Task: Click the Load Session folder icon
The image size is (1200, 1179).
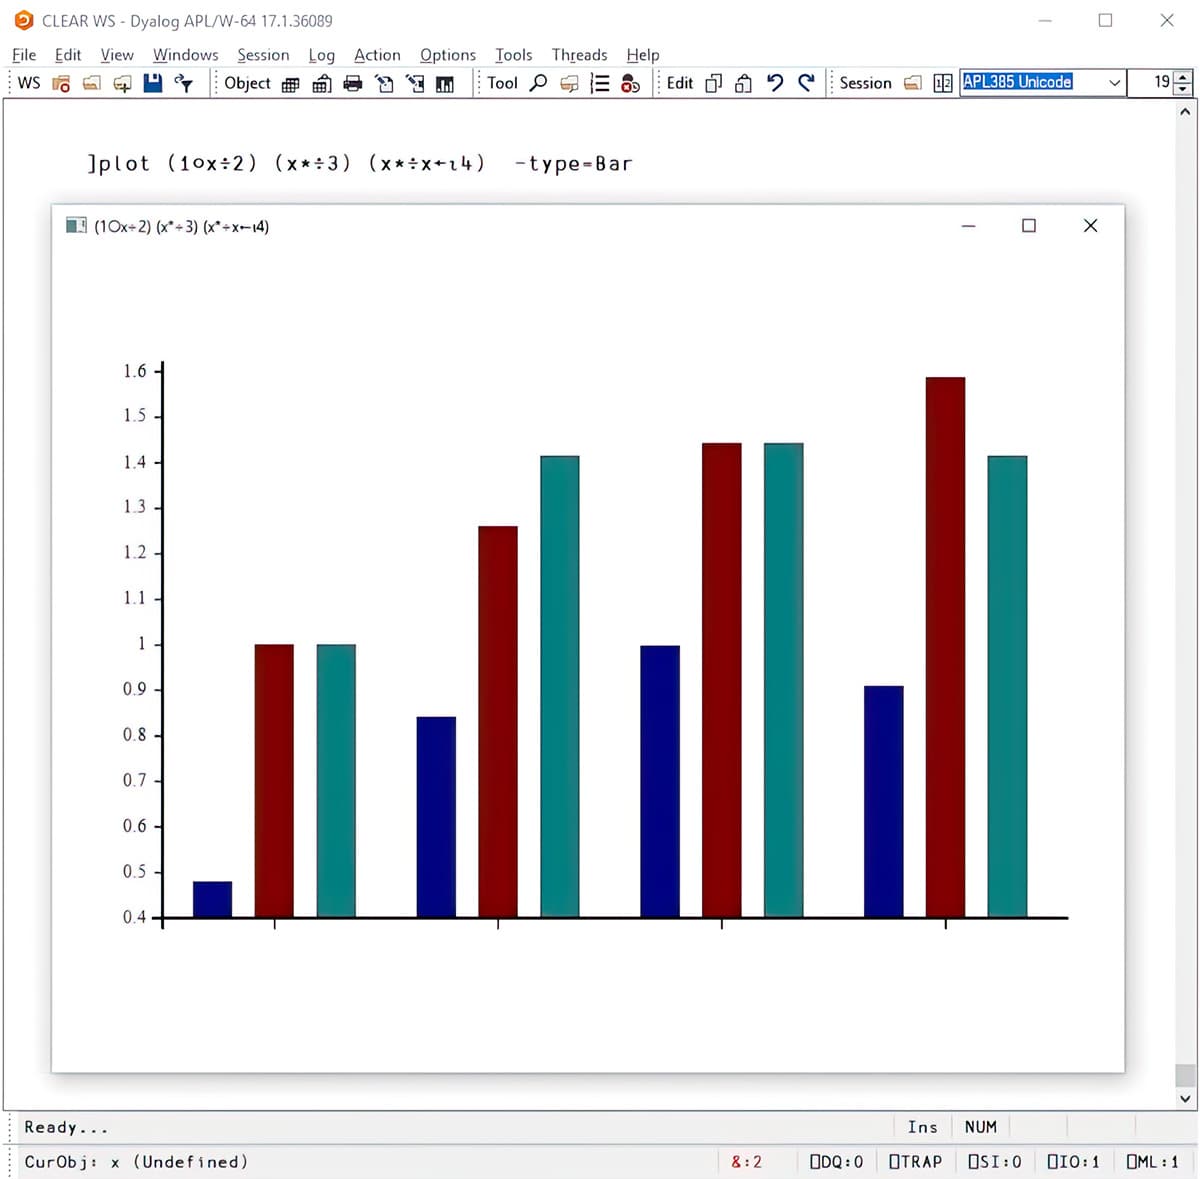Action: pos(912,84)
